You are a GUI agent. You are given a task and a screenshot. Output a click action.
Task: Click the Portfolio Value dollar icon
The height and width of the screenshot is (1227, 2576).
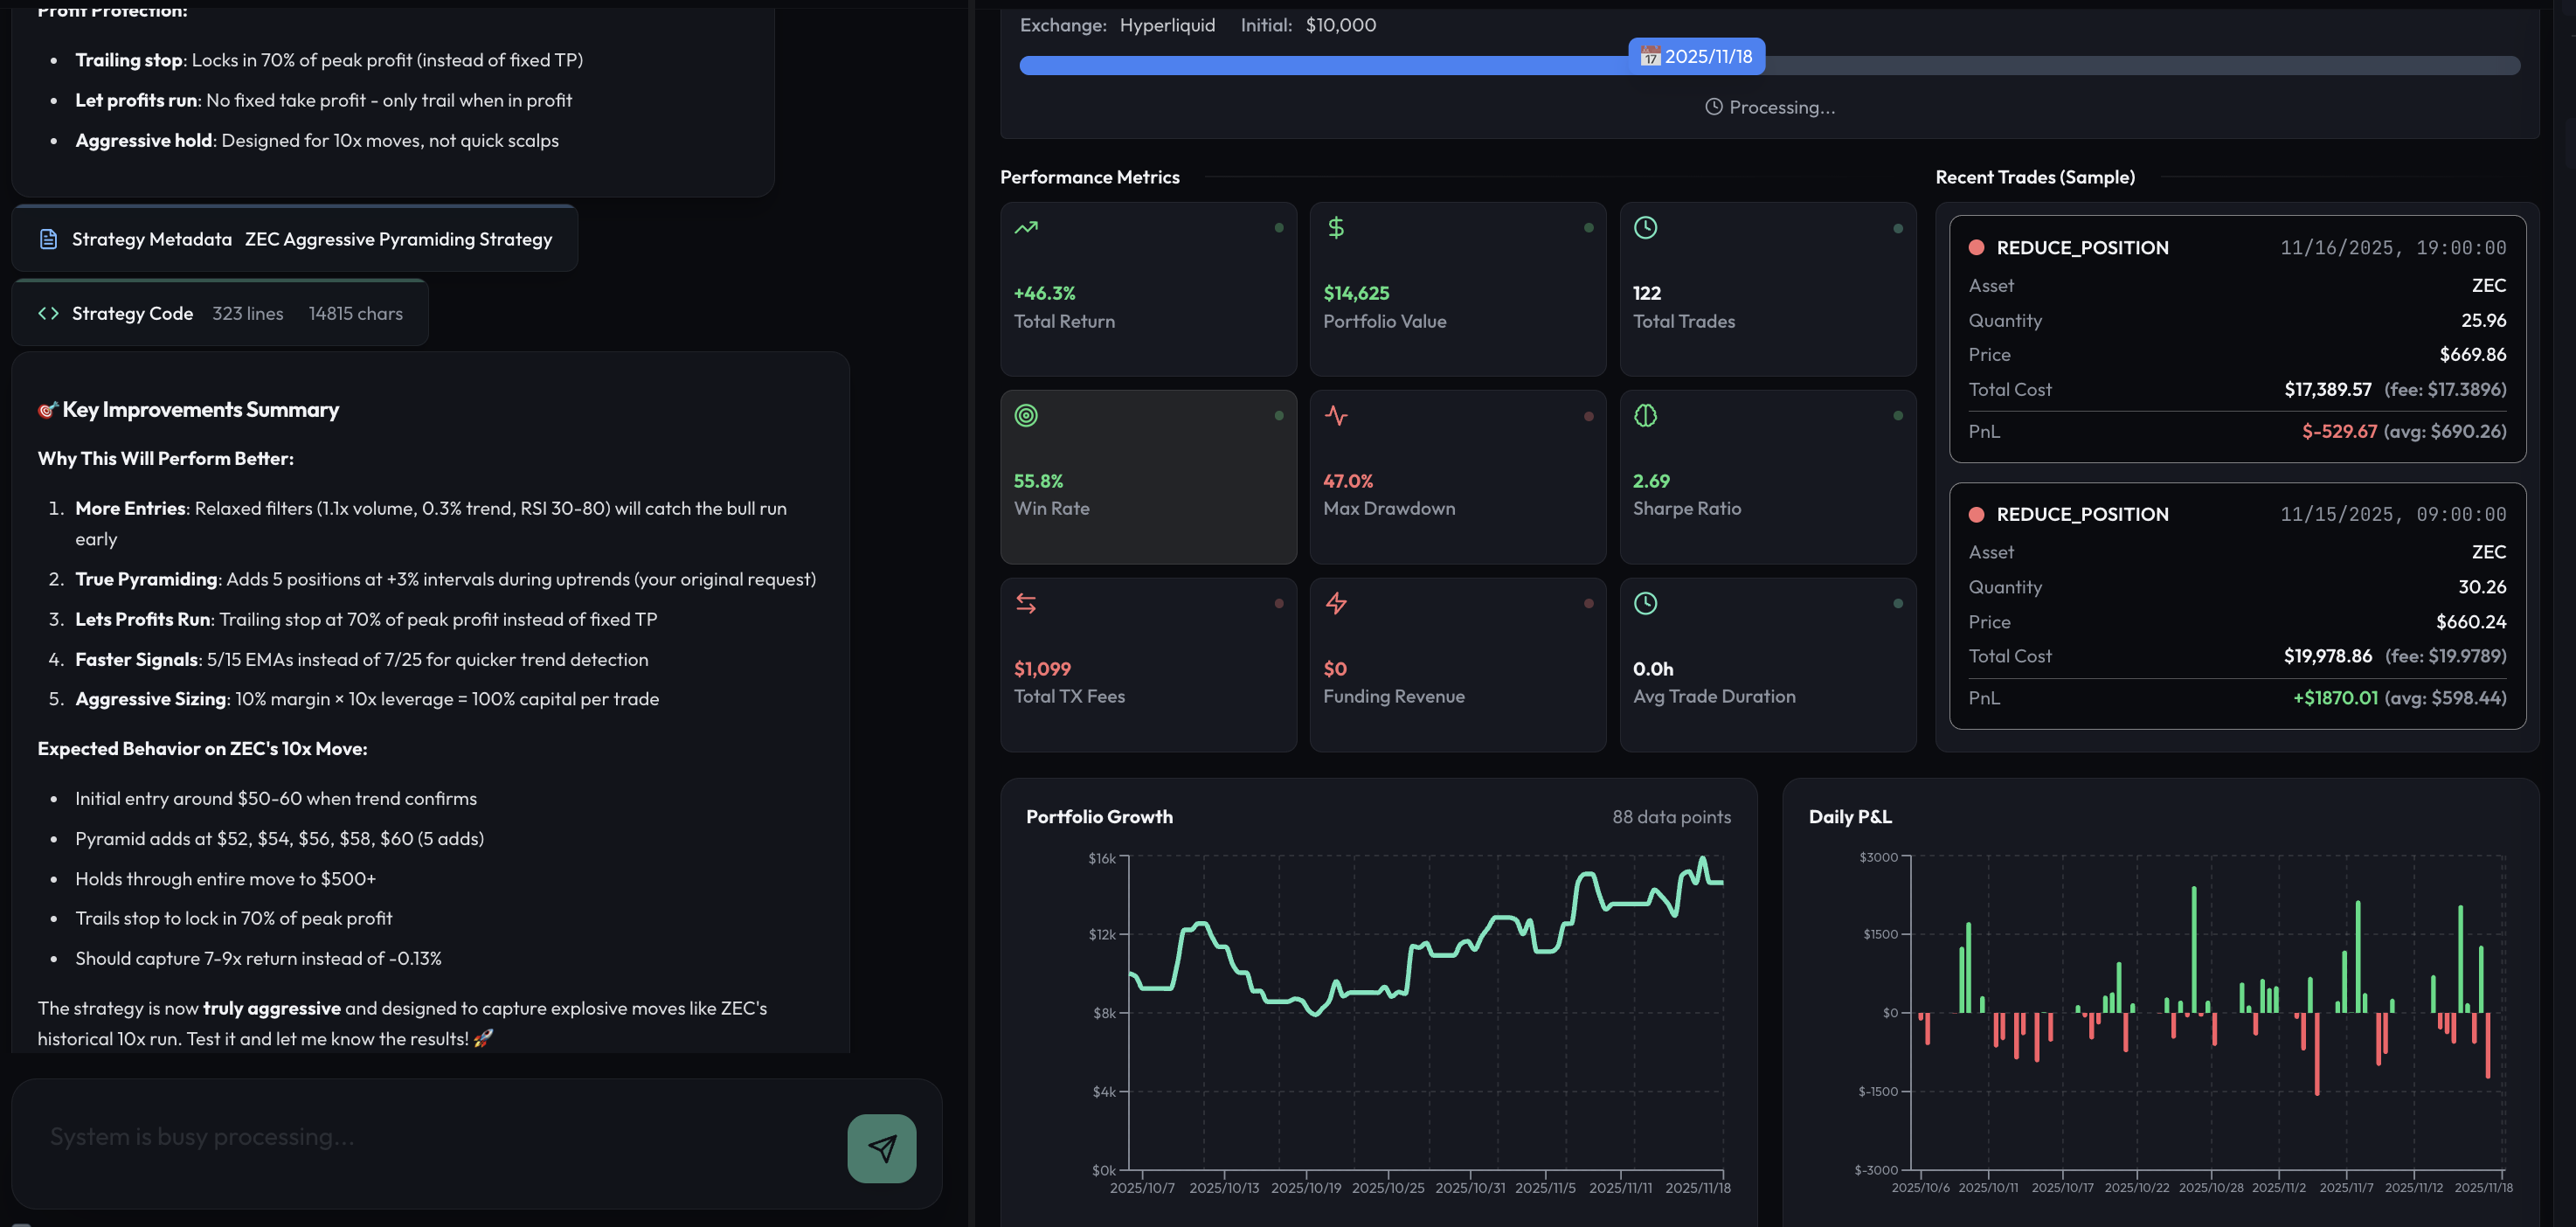point(1336,228)
